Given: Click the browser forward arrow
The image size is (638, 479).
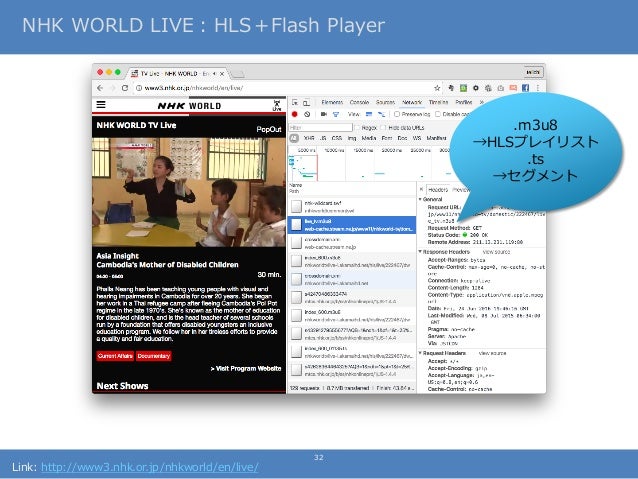Looking at the screenshot, I should coord(113,88).
